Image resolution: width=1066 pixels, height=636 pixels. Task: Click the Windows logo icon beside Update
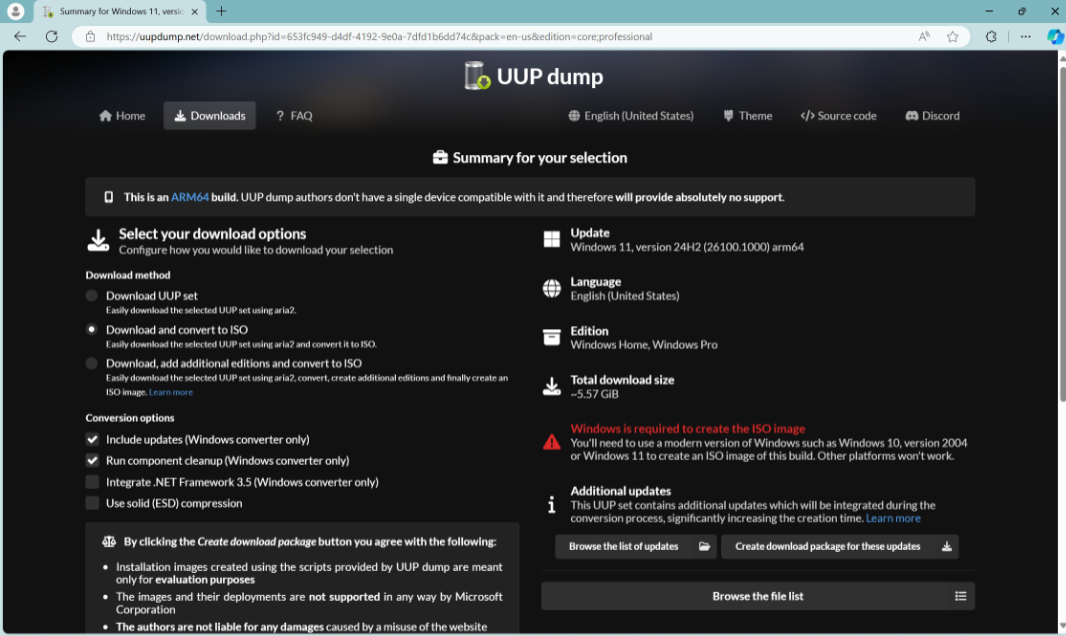coord(551,239)
